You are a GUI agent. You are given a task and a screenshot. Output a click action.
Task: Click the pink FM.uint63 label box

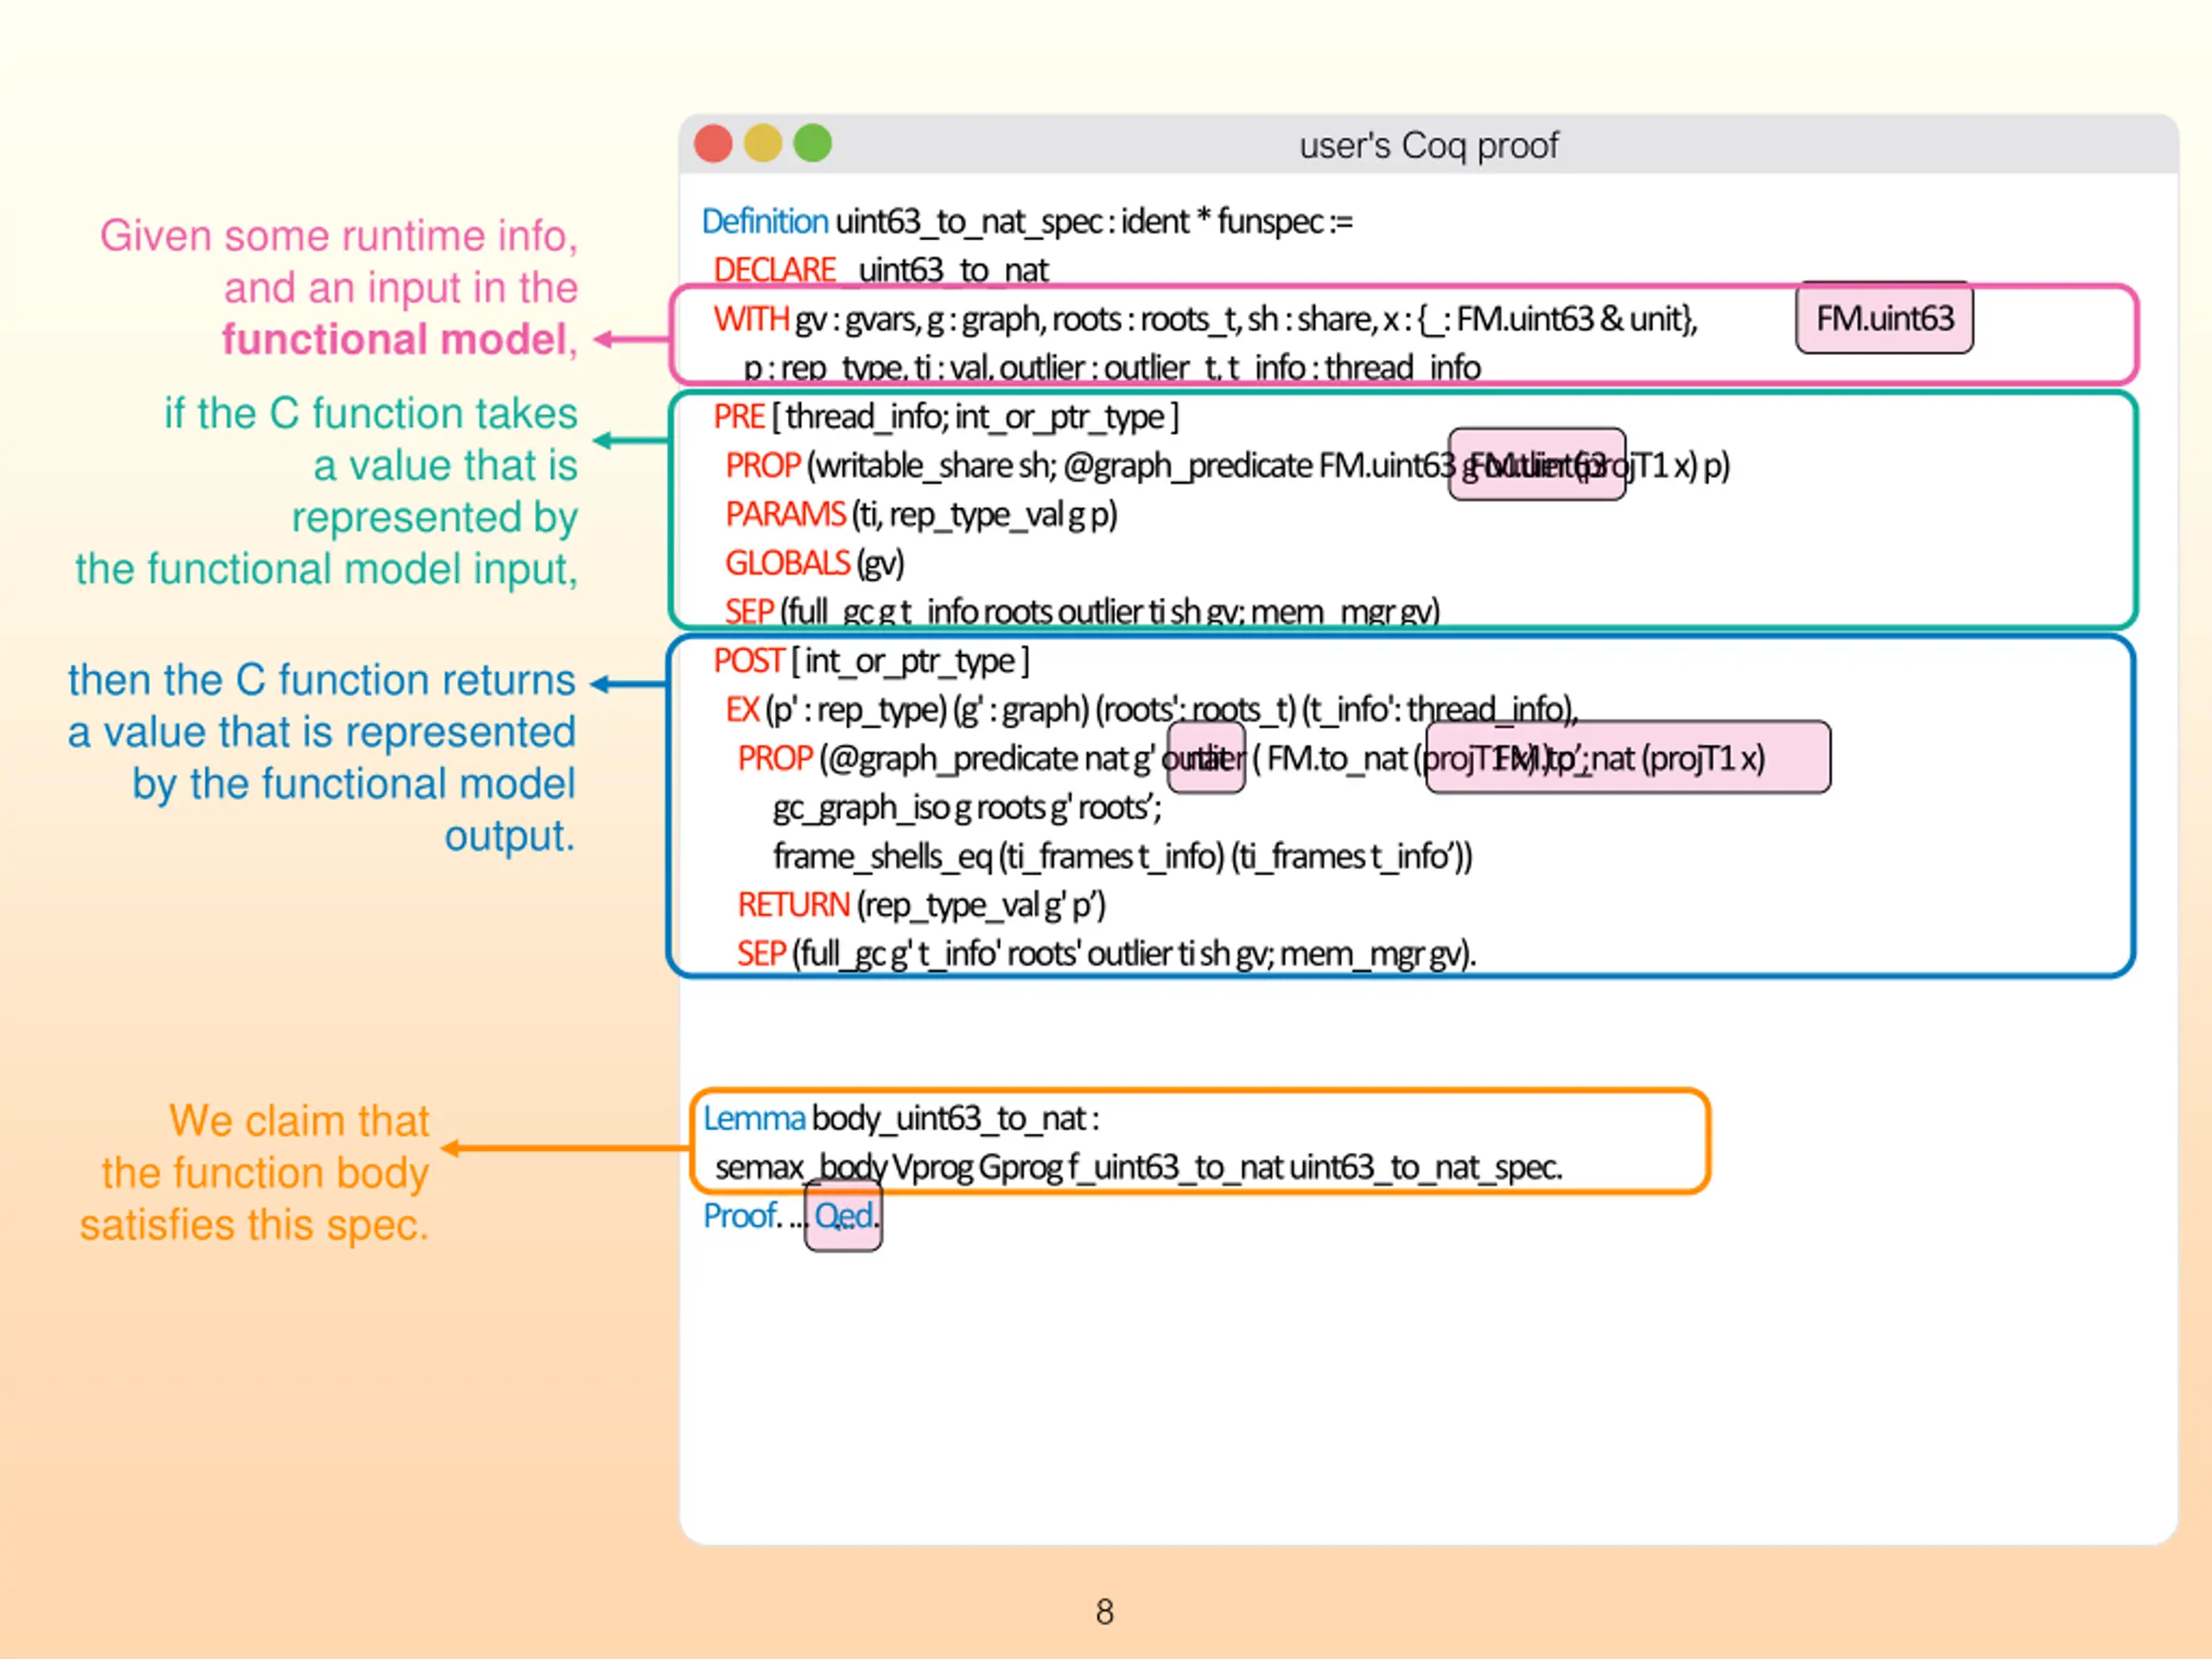coord(1884,318)
